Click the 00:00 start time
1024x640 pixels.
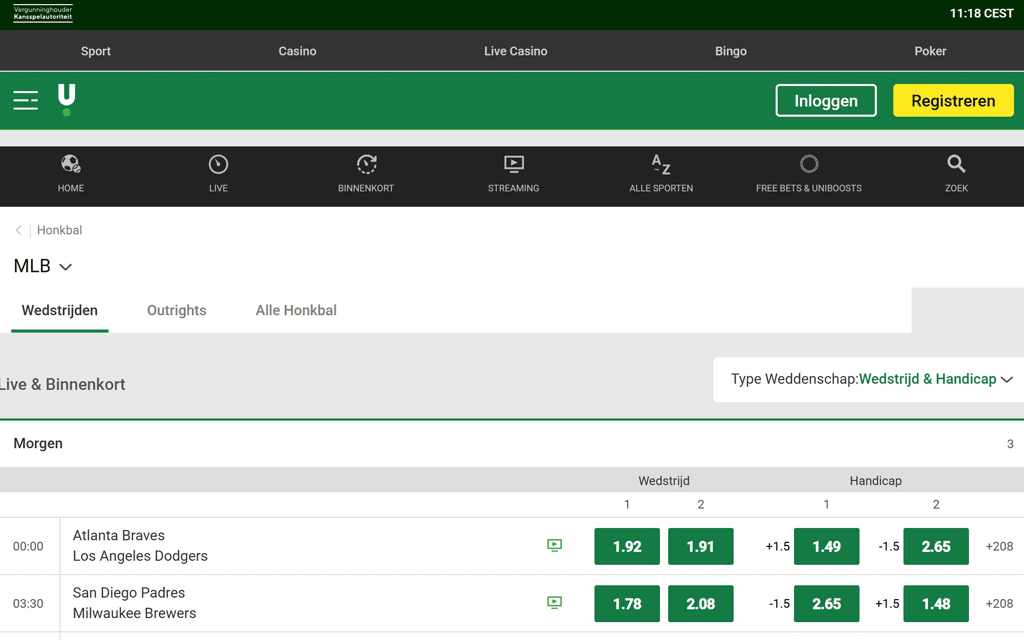pyautogui.click(x=28, y=547)
